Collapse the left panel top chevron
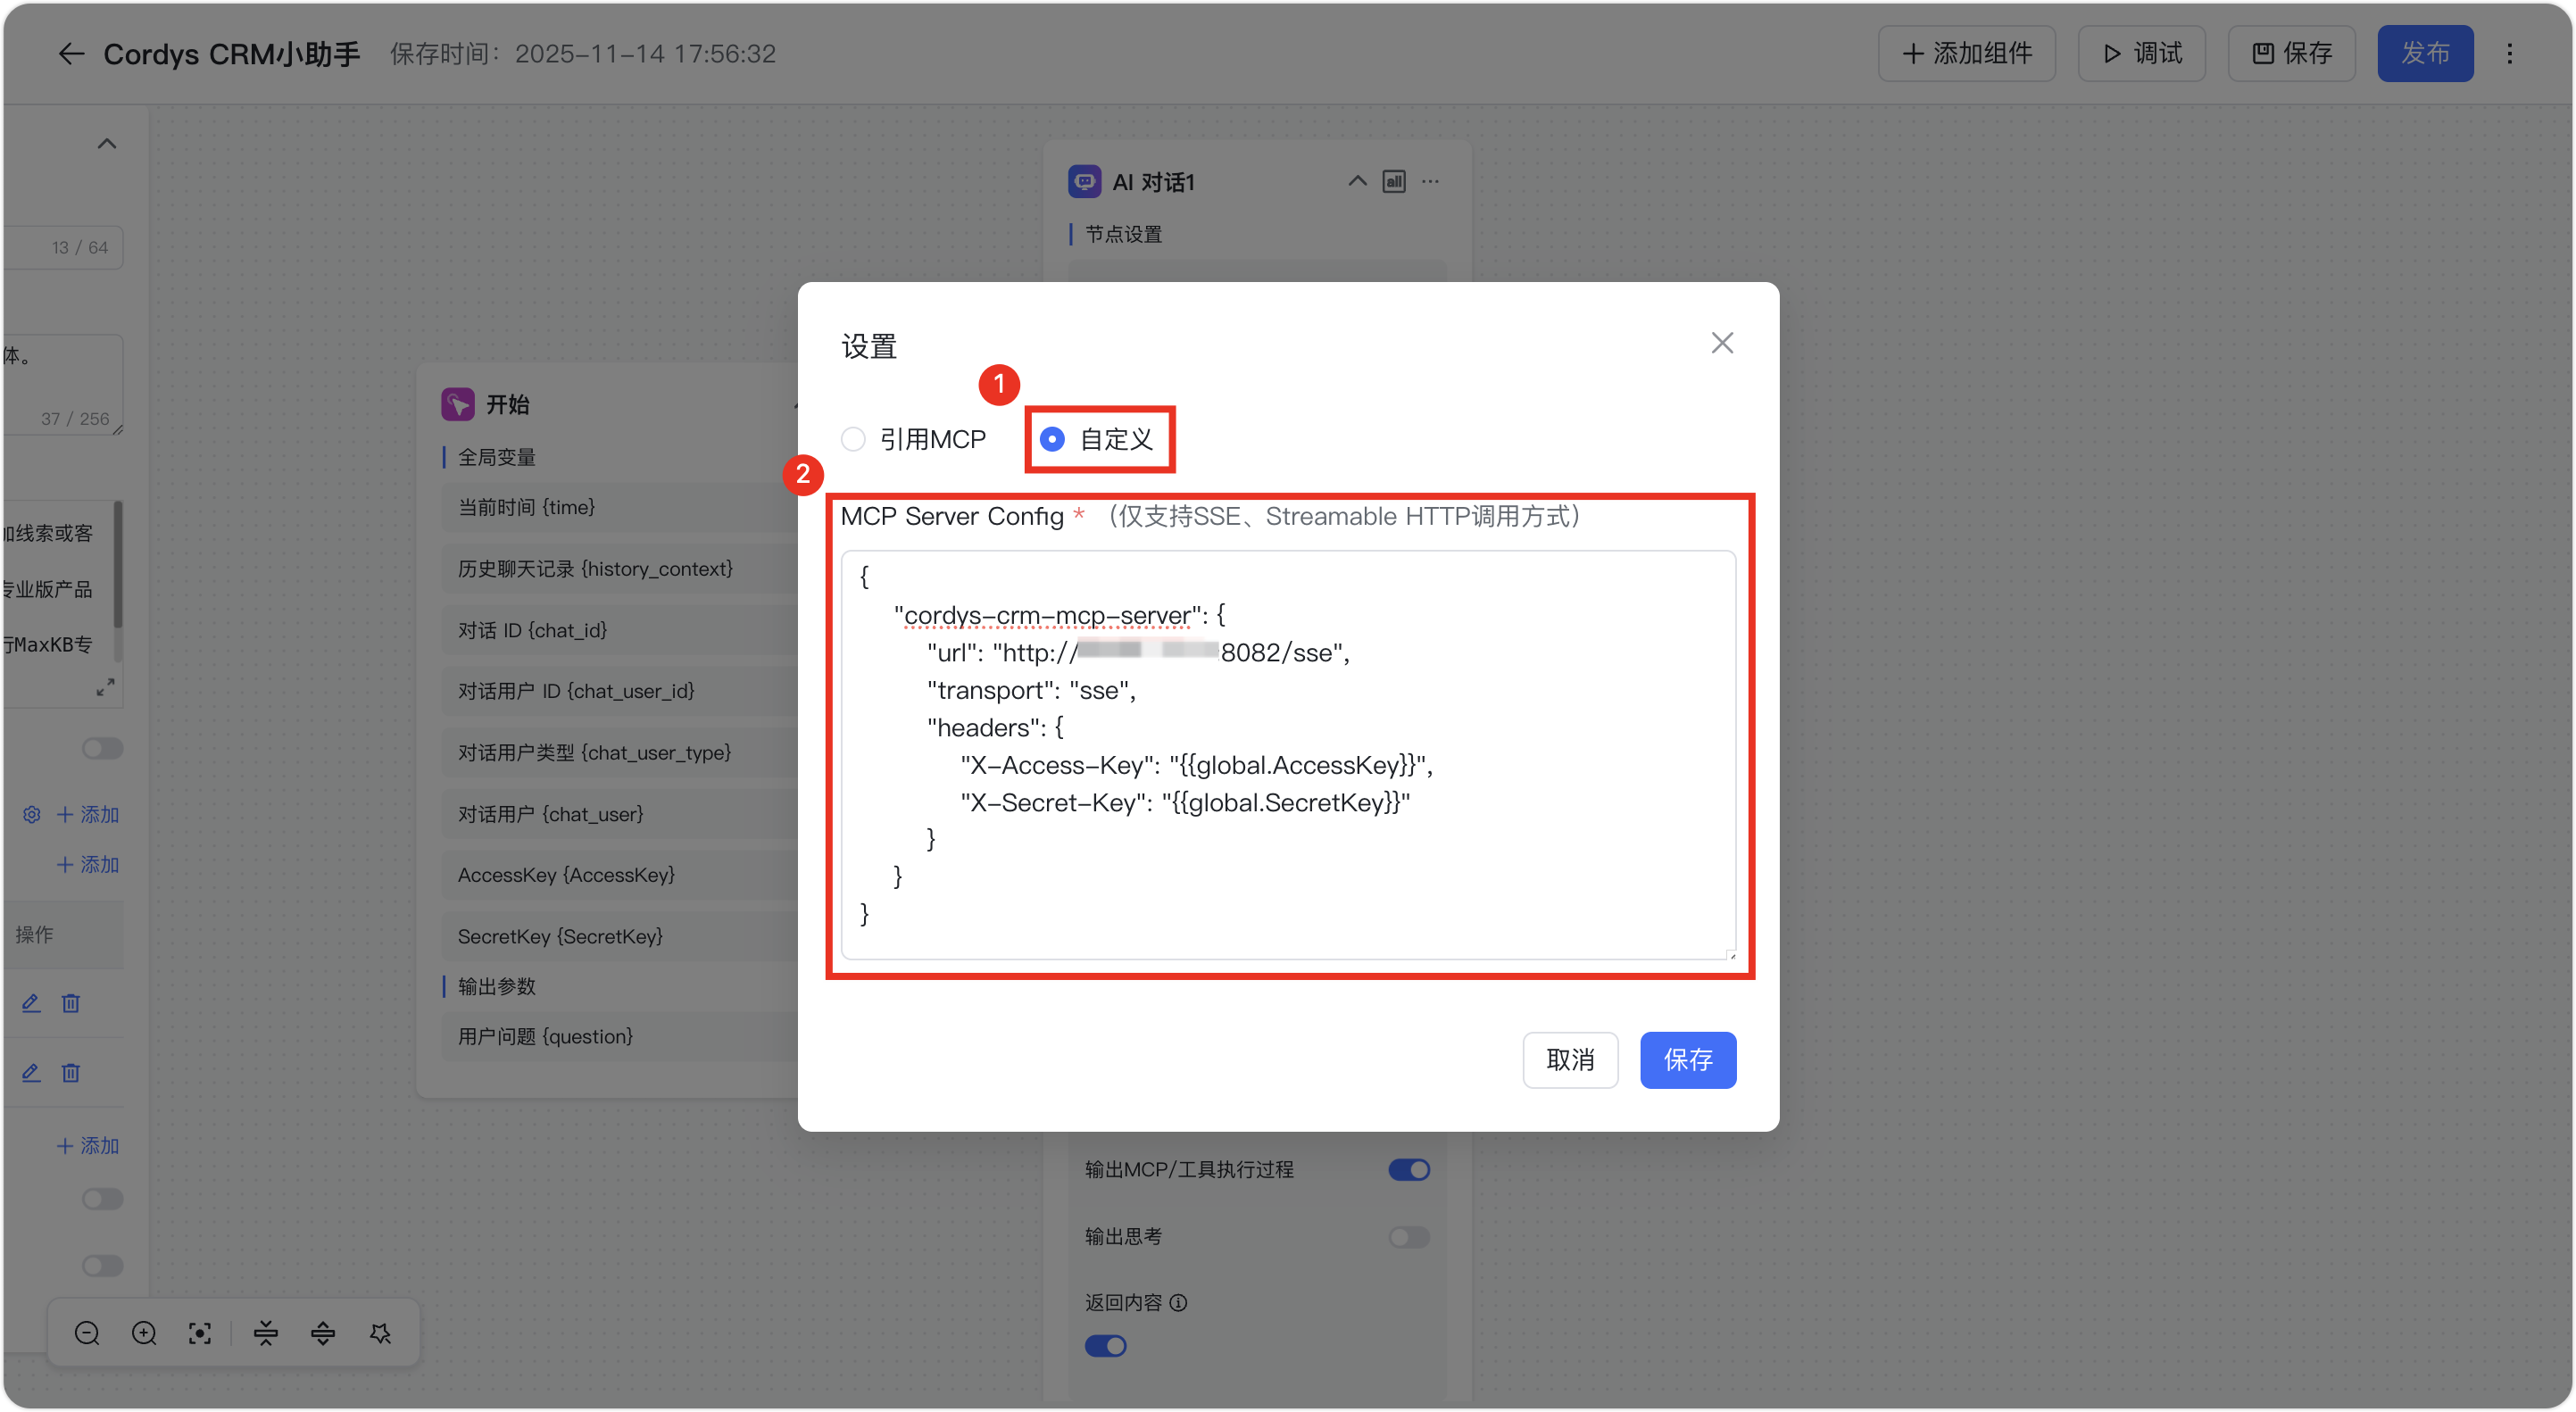The width and height of the screenshot is (2576, 1412). [107, 144]
